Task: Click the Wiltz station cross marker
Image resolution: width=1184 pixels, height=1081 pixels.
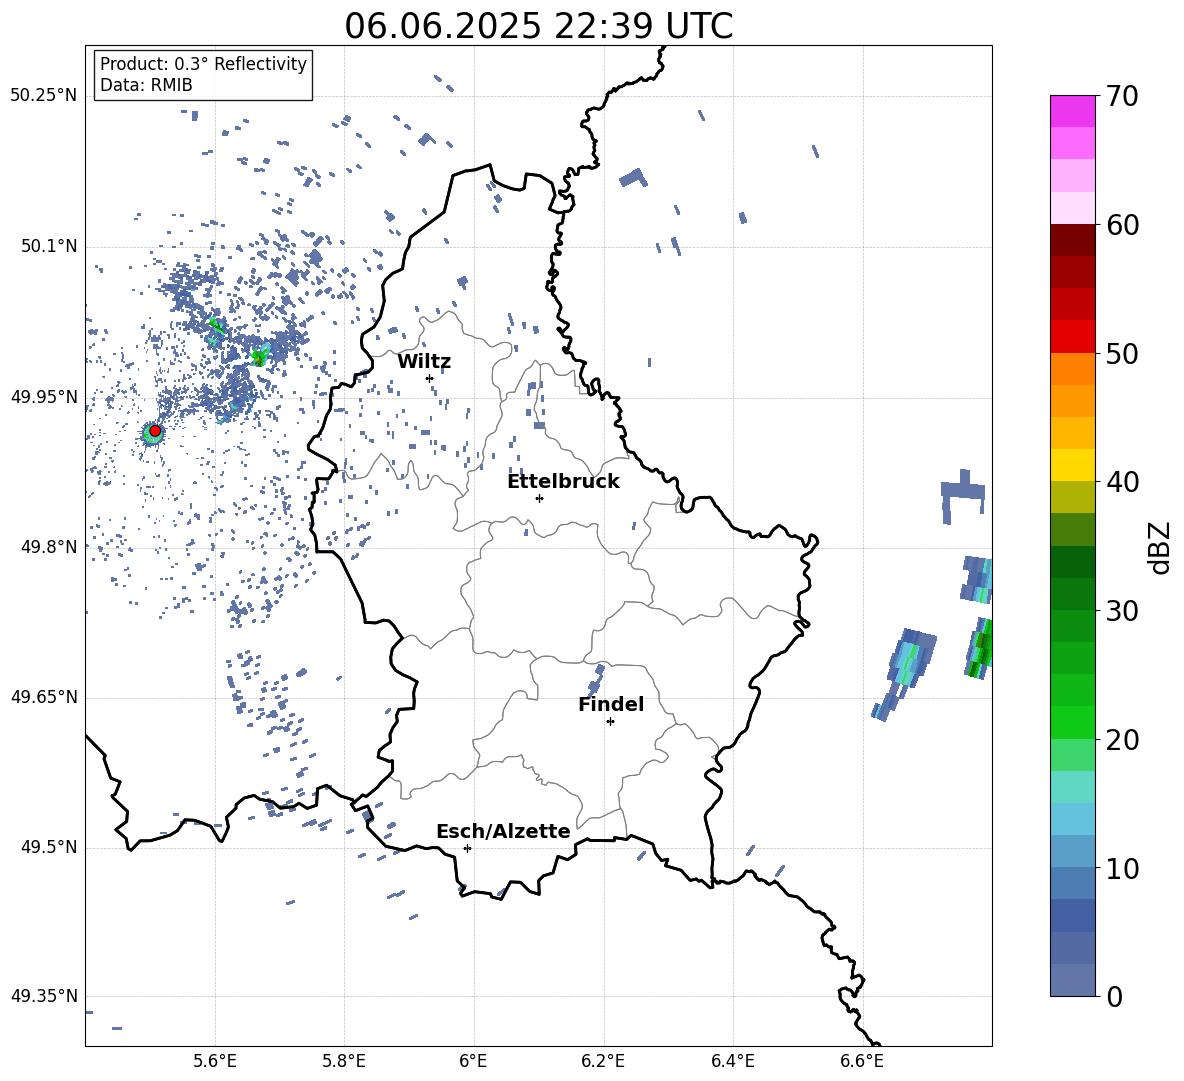Action: click(430, 378)
